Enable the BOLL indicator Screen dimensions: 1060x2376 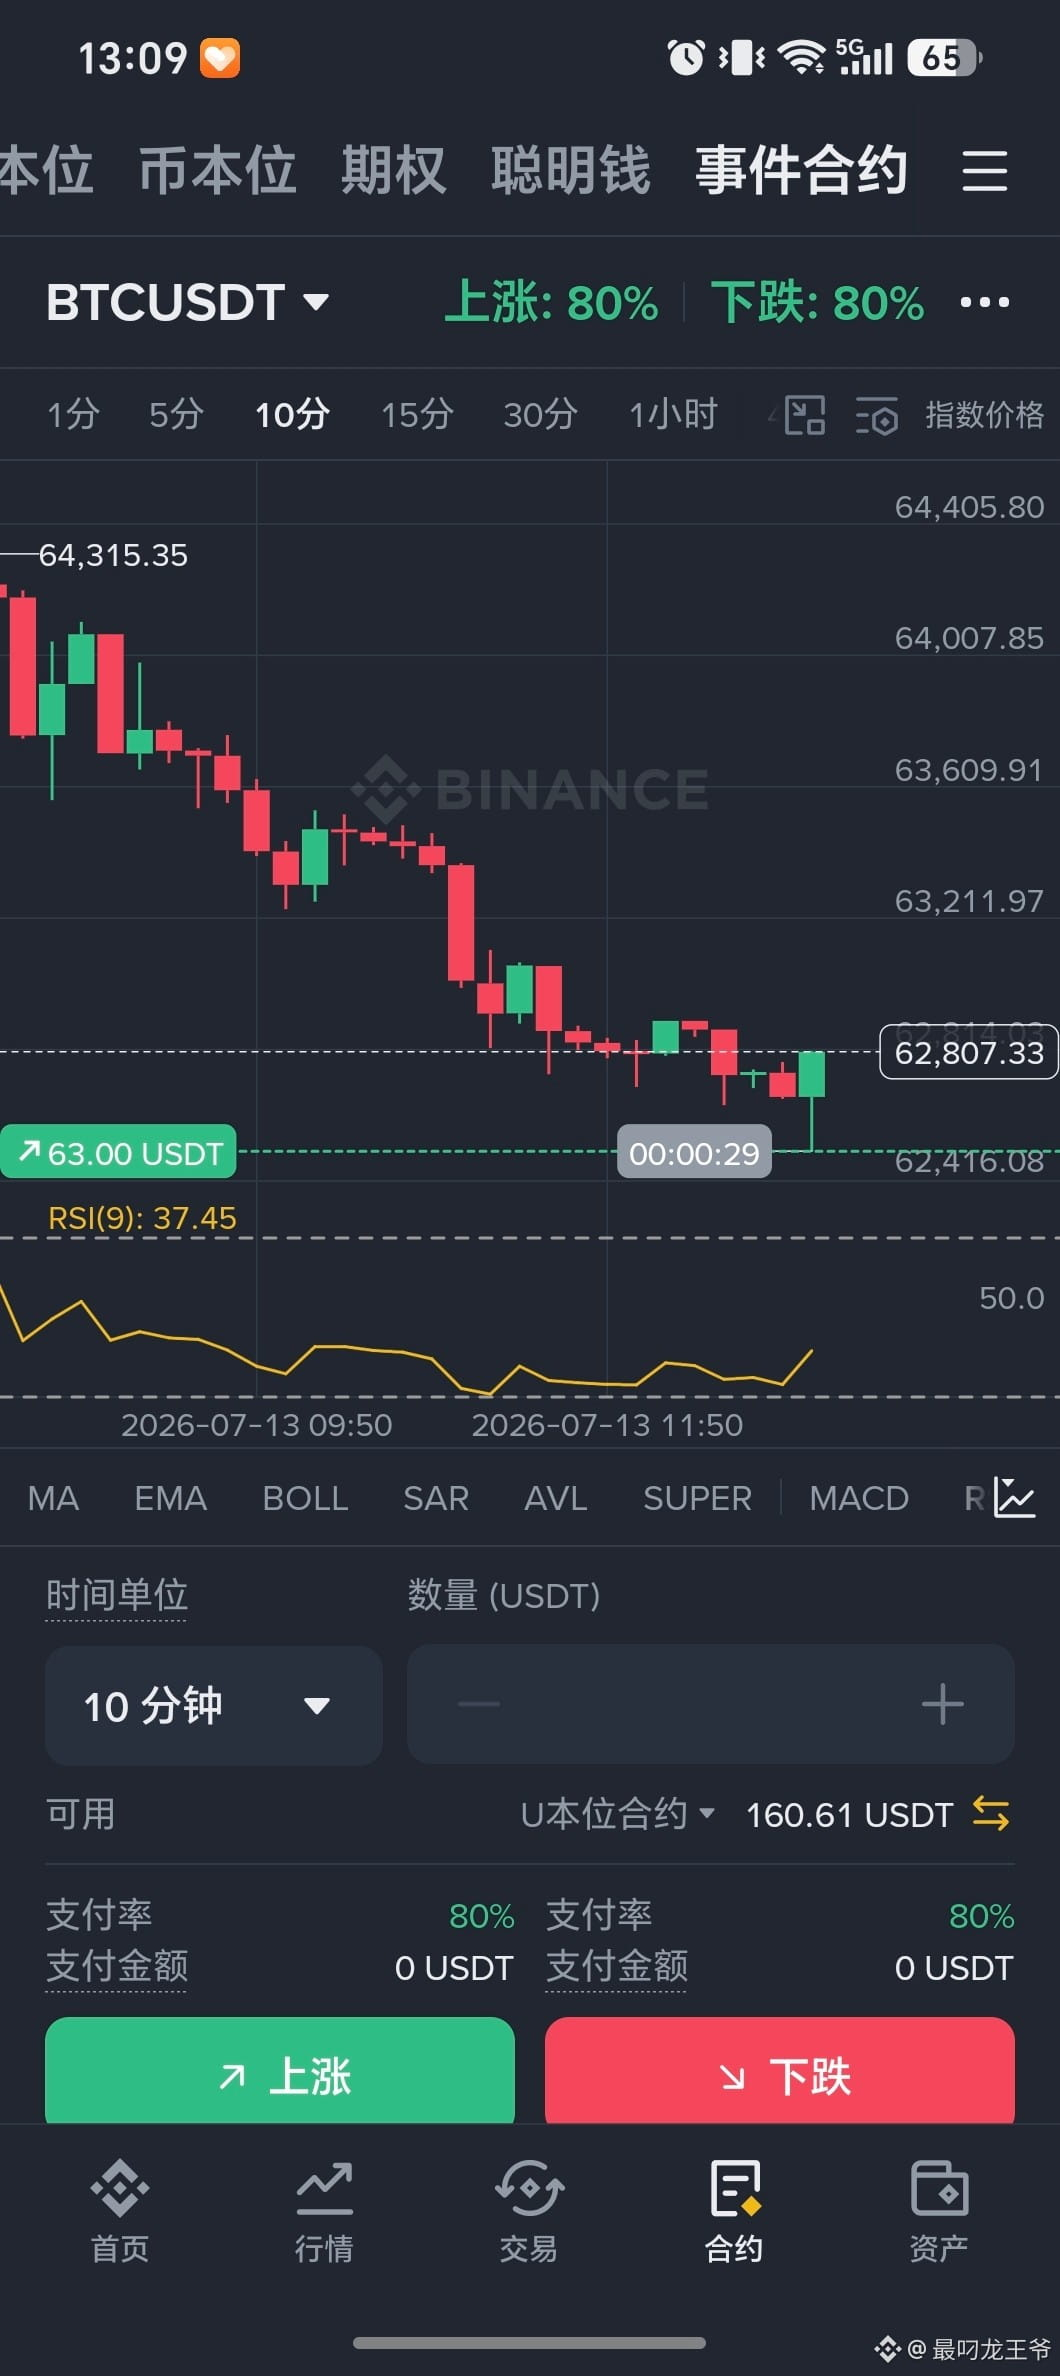click(x=305, y=1498)
